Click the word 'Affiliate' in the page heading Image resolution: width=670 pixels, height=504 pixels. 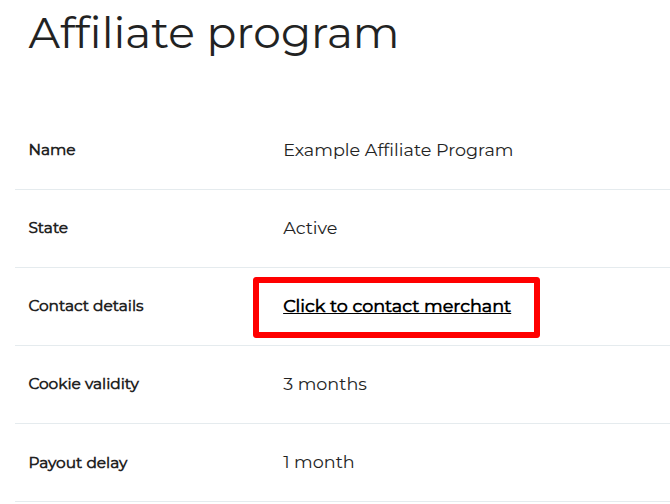pyautogui.click(x=110, y=33)
